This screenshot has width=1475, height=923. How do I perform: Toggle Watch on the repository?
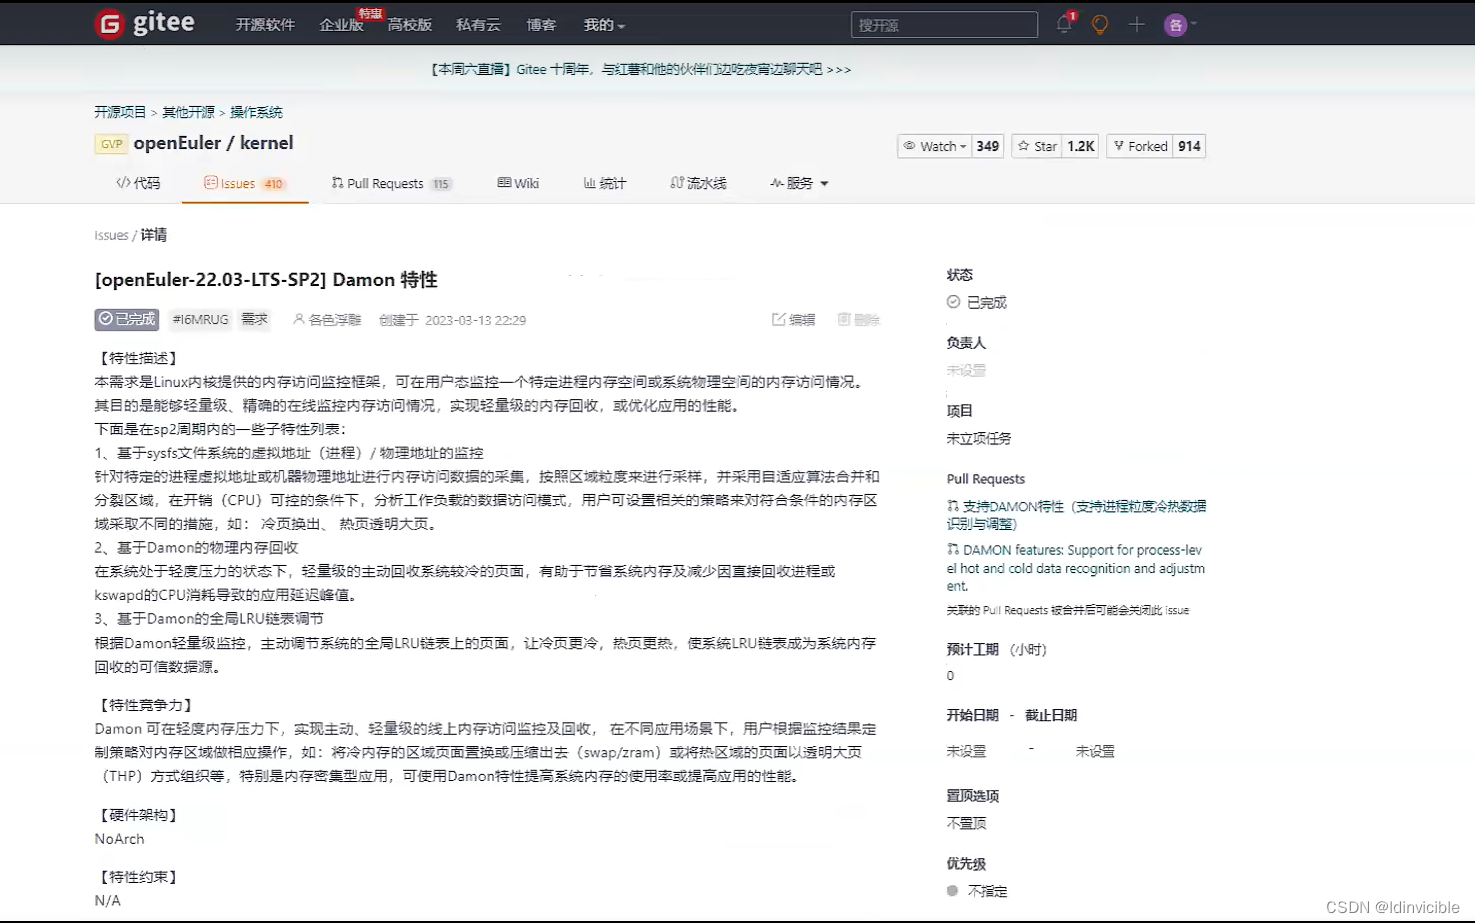(934, 145)
